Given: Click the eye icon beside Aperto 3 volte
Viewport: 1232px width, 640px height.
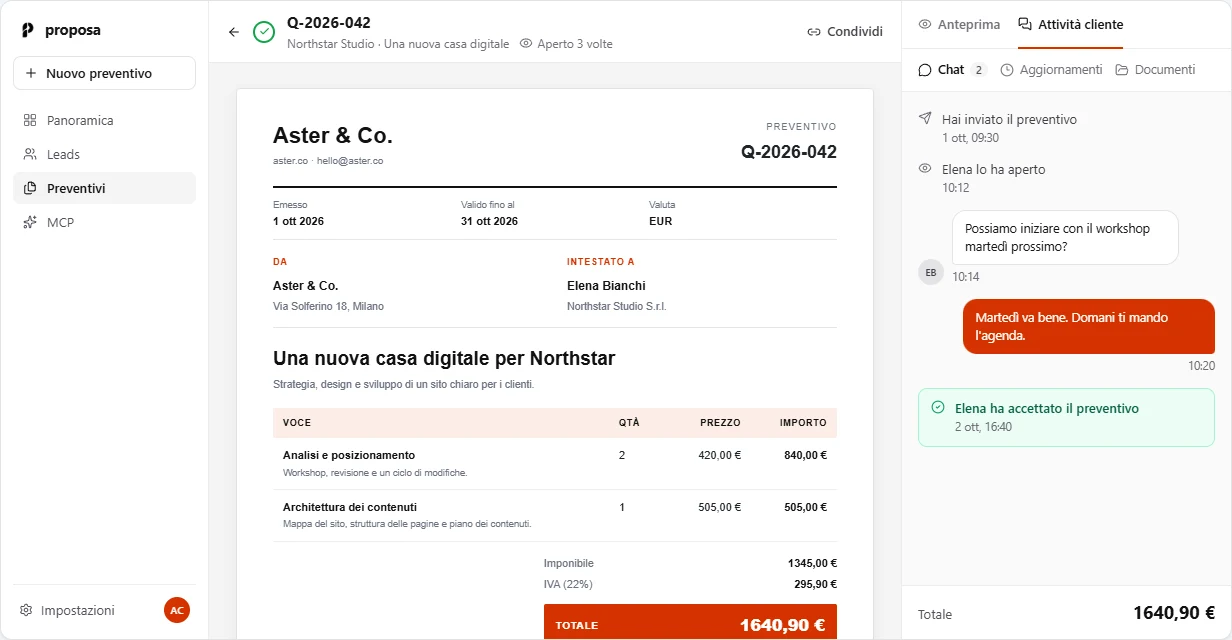Looking at the screenshot, I should tap(526, 44).
